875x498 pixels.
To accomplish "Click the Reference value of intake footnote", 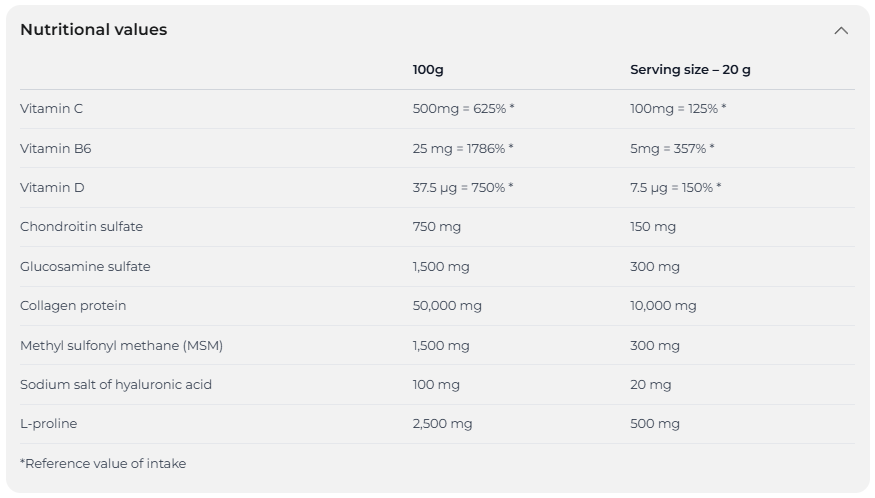I will (x=103, y=463).
